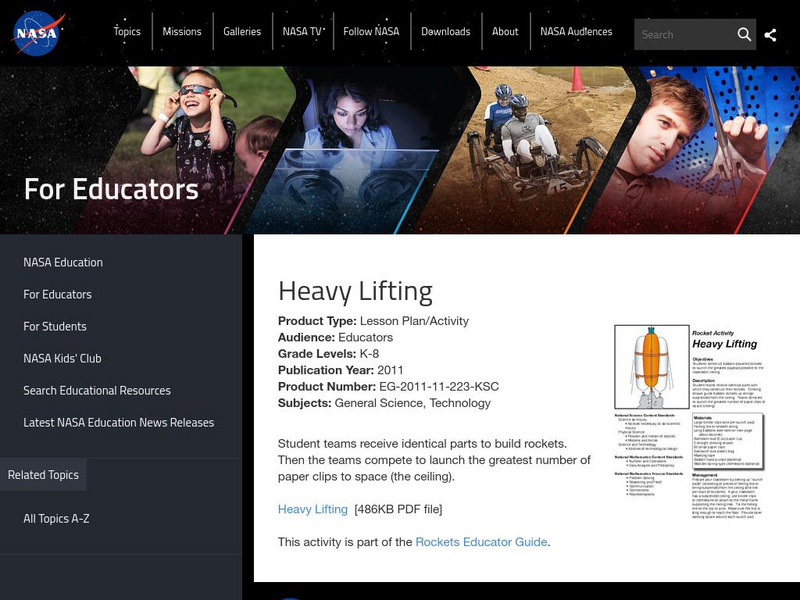Open the NASA TV menu
800x600 pixels.
point(302,32)
